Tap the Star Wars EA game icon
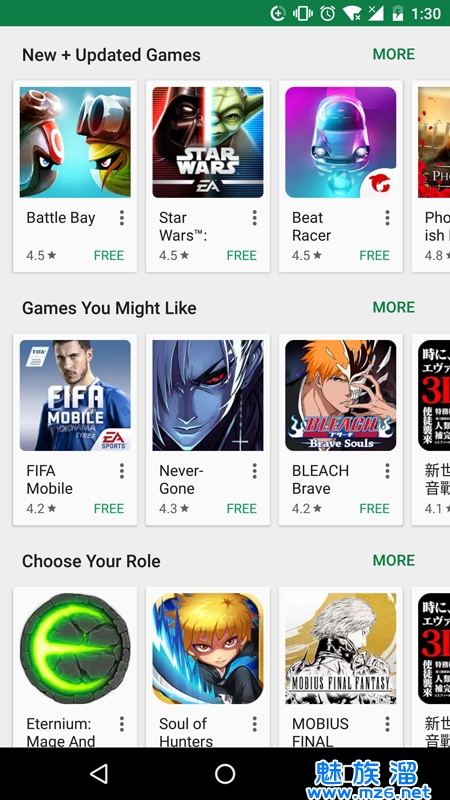This screenshot has width=450, height=800. 208,142
